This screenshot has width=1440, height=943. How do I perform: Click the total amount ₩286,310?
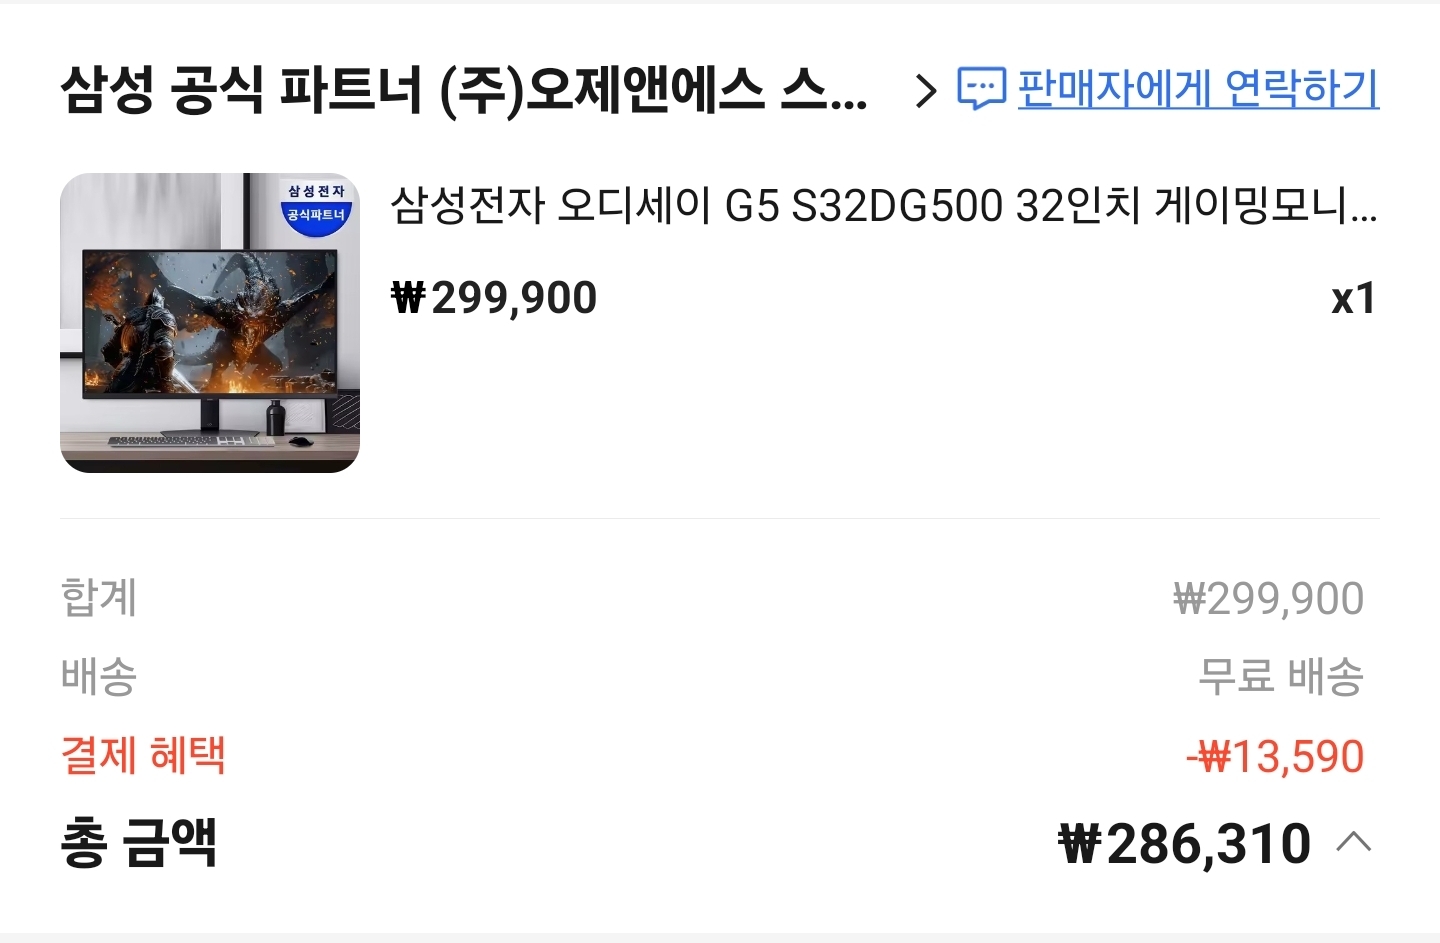pyautogui.click(x=1185, y=844)
